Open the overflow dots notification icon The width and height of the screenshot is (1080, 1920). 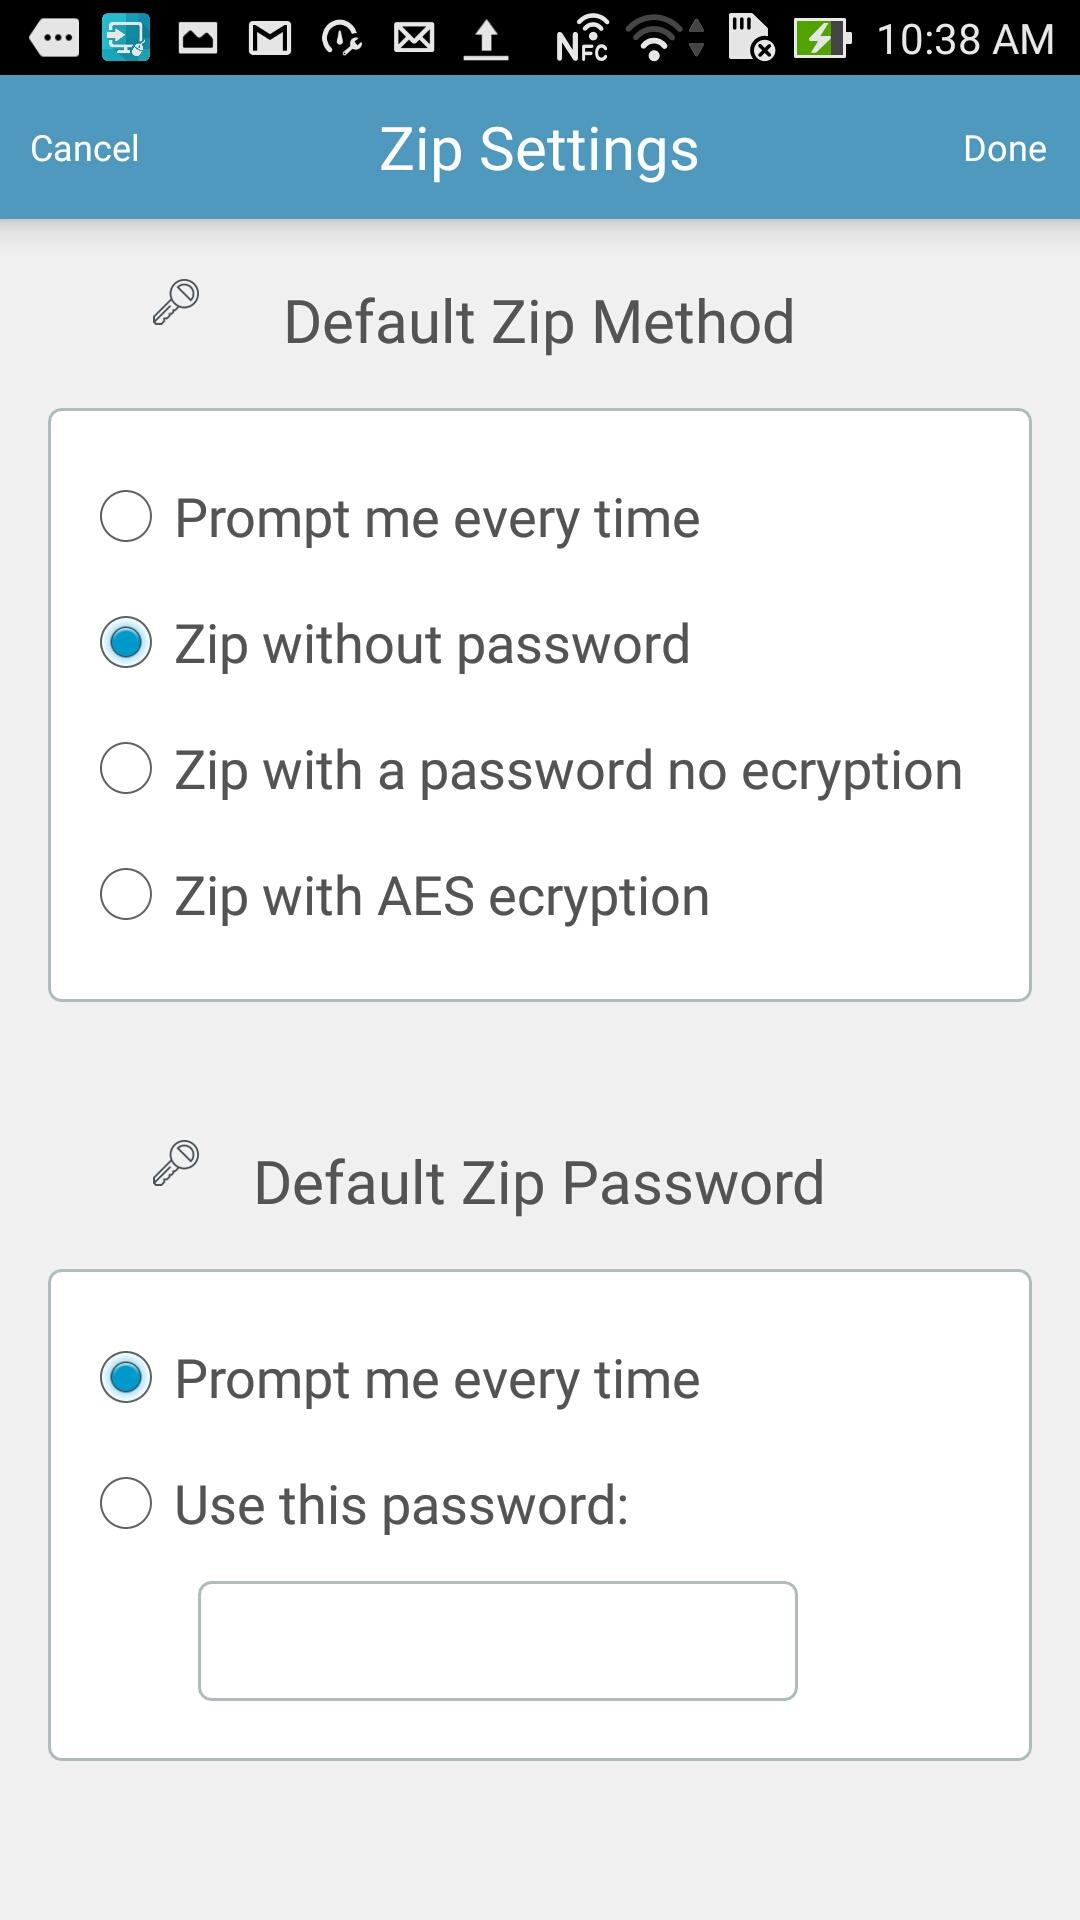click(x=55, y=37)
